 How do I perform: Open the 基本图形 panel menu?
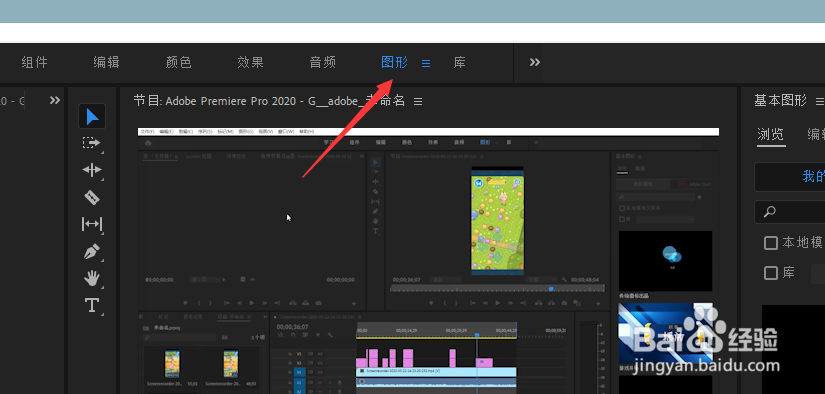pos(819,101)
